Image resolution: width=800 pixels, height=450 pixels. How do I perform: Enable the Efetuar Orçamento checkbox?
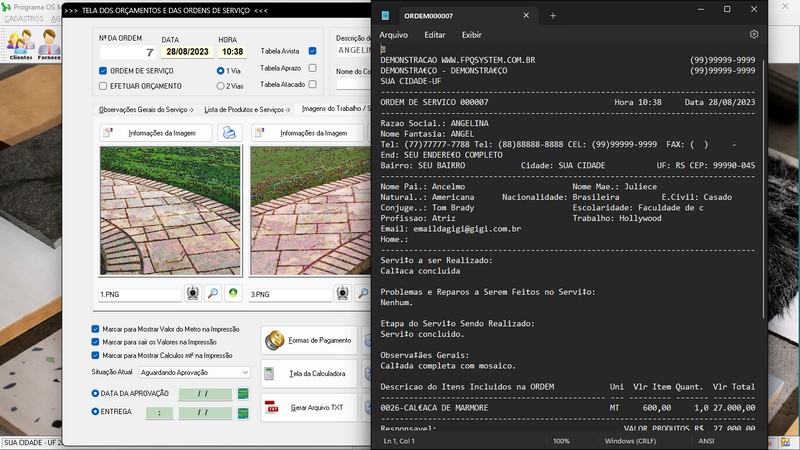[x=103, y=87]
